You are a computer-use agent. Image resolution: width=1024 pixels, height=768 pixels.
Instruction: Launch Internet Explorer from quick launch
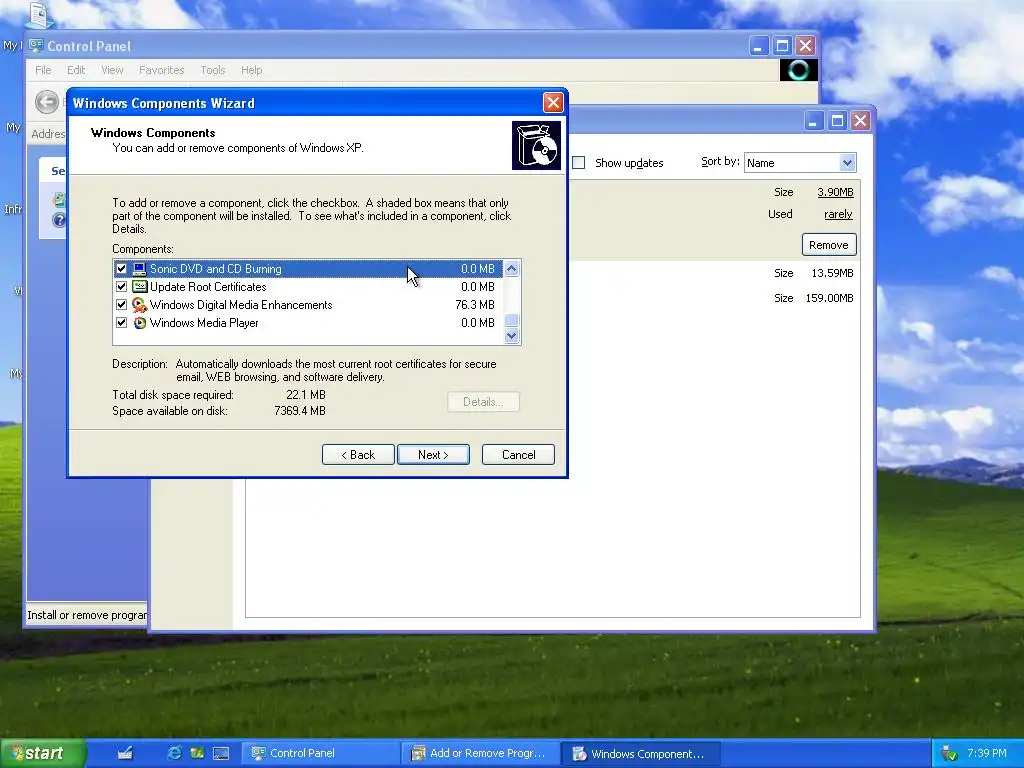174,753
